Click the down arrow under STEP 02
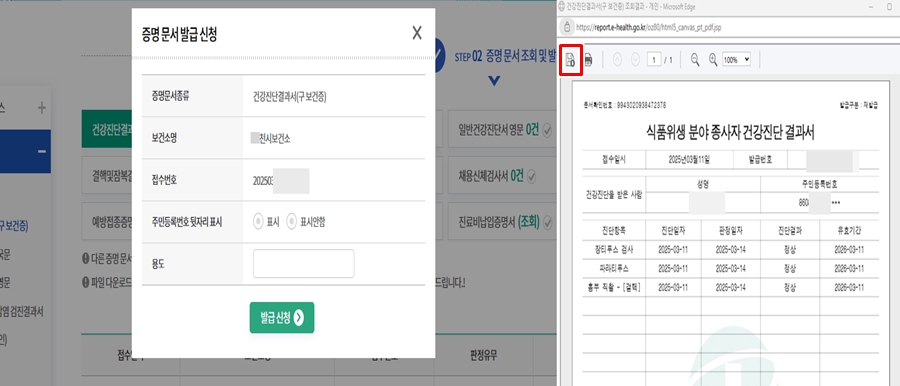Screen dimensions: 900x386 494,81
